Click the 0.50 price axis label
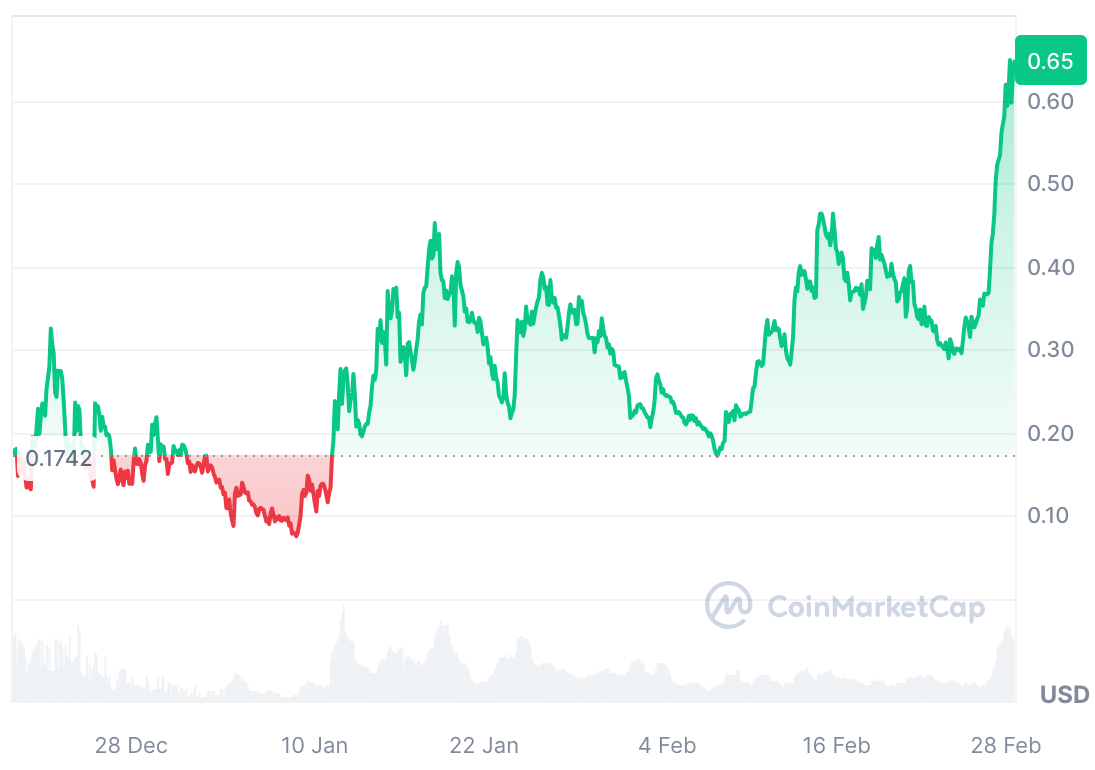Viewport: 1095px width, 770px height. [x=1050, y=184]
